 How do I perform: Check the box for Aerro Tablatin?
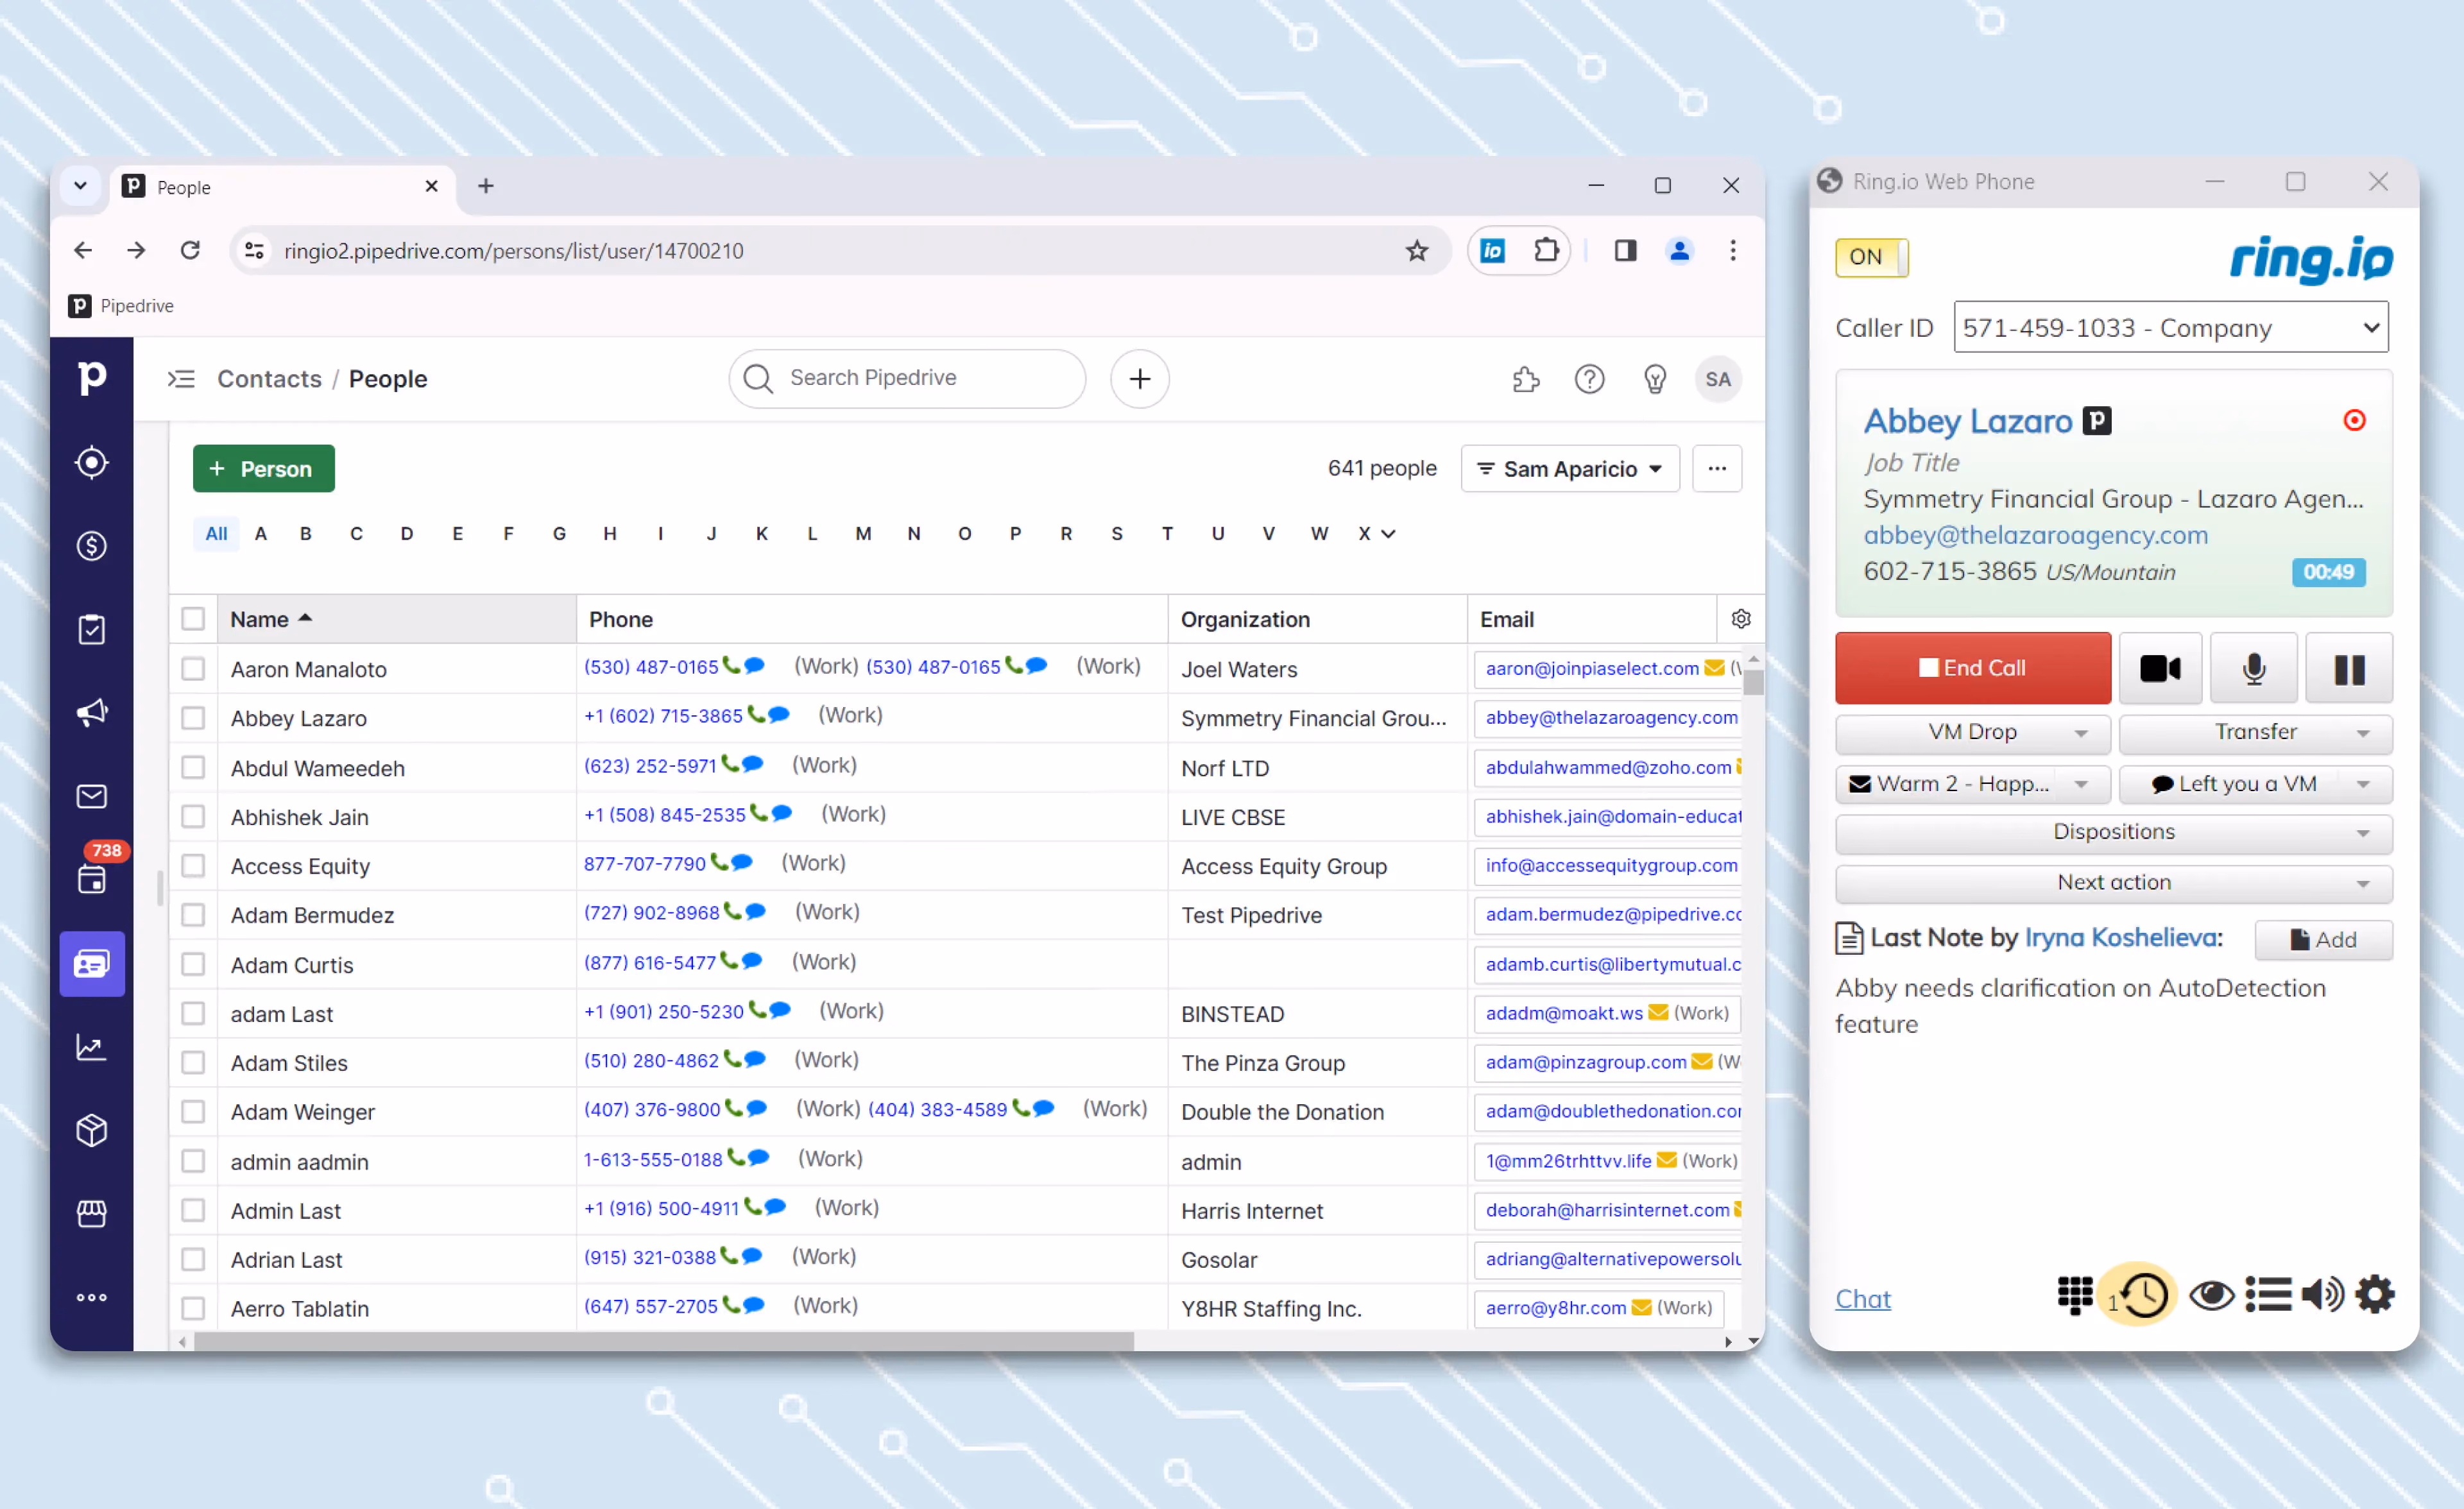pyautogui.click(x=193, y=1308)
